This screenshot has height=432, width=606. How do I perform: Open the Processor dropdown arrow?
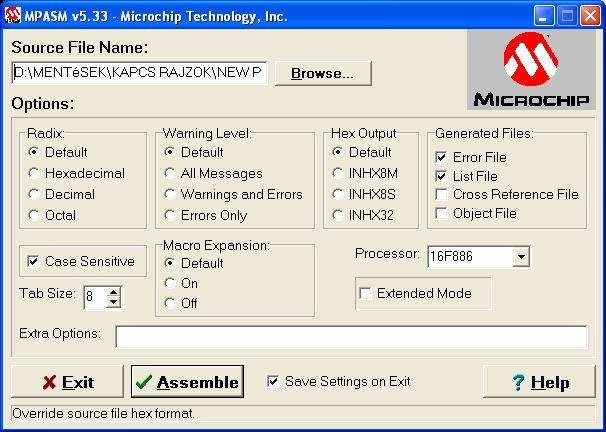(x=521, y=257)
